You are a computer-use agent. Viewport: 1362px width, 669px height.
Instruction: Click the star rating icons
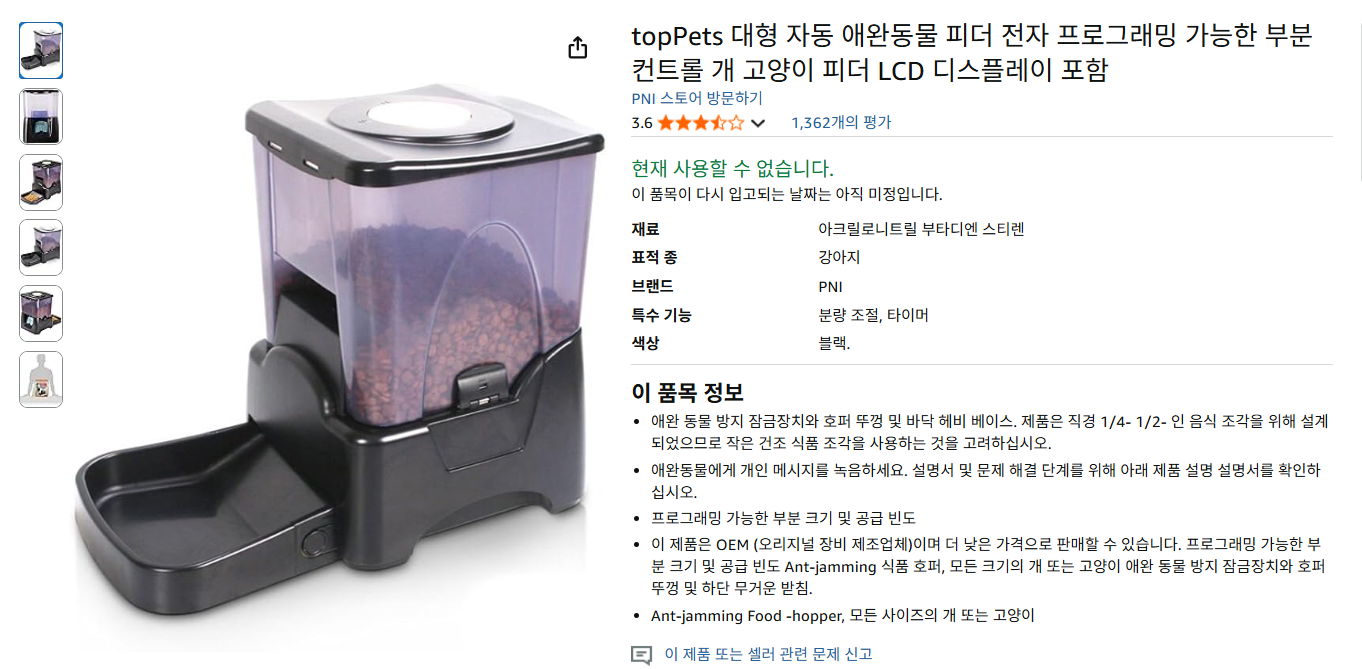pos(701,123)
